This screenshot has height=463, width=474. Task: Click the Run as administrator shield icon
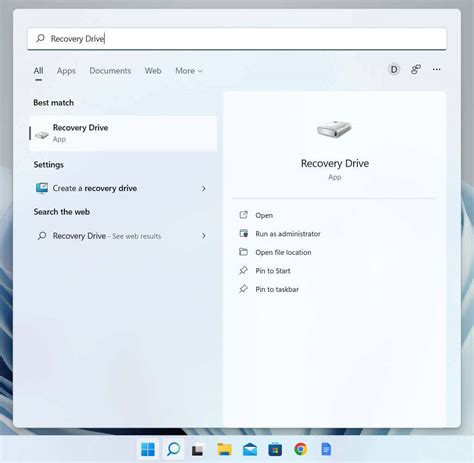tap(244, 233)
